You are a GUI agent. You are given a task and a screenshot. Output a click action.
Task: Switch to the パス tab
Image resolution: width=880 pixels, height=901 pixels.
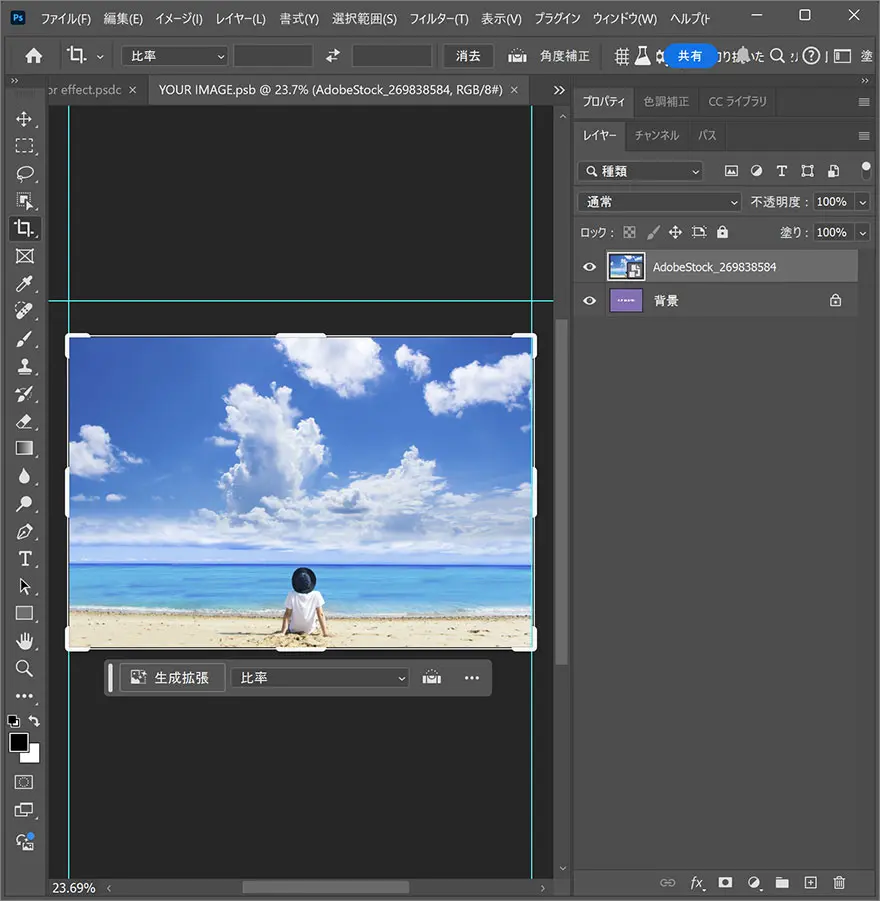pyautogui.click(x=707, y=135)
